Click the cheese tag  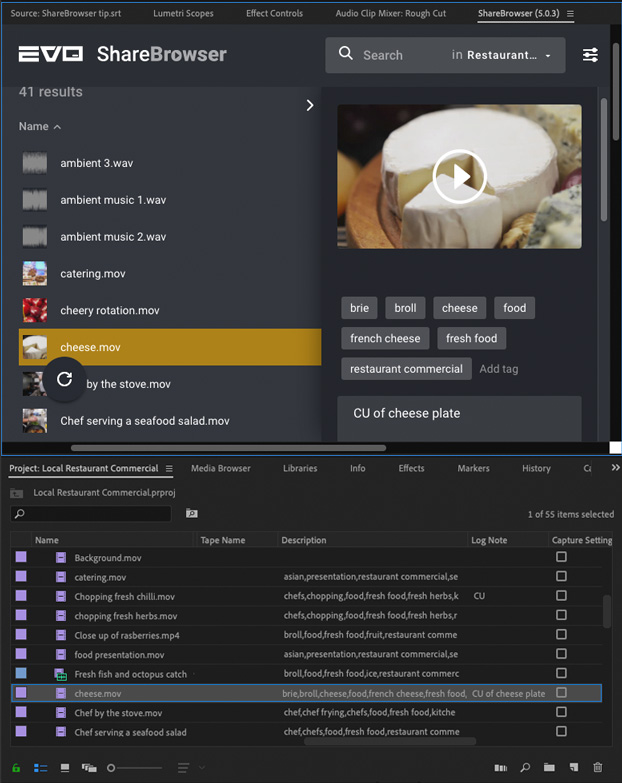(460, 308)
